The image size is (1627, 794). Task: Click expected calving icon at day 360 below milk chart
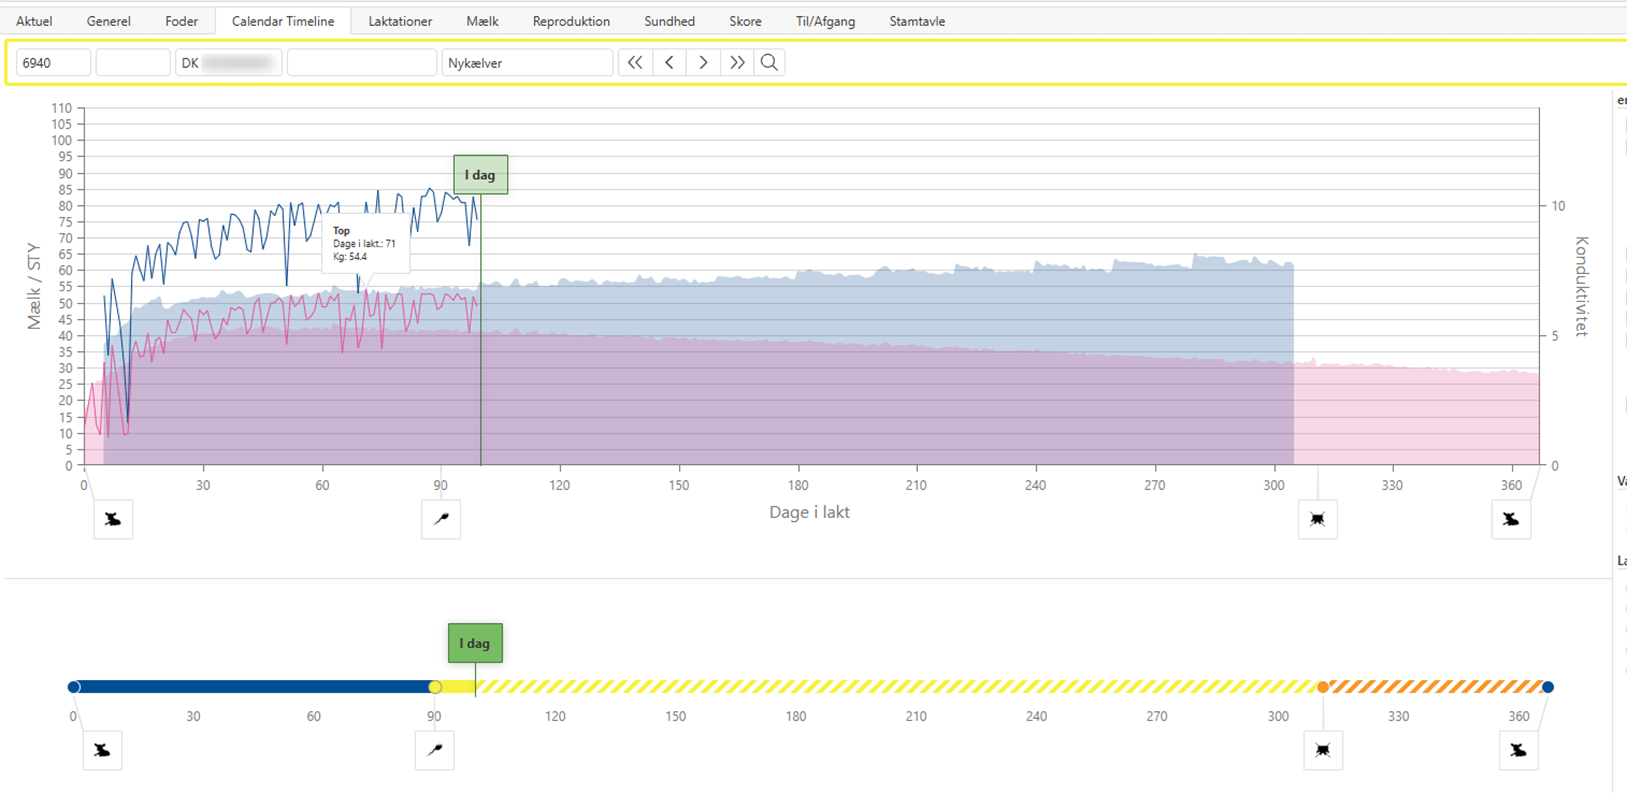(1510, 520)
